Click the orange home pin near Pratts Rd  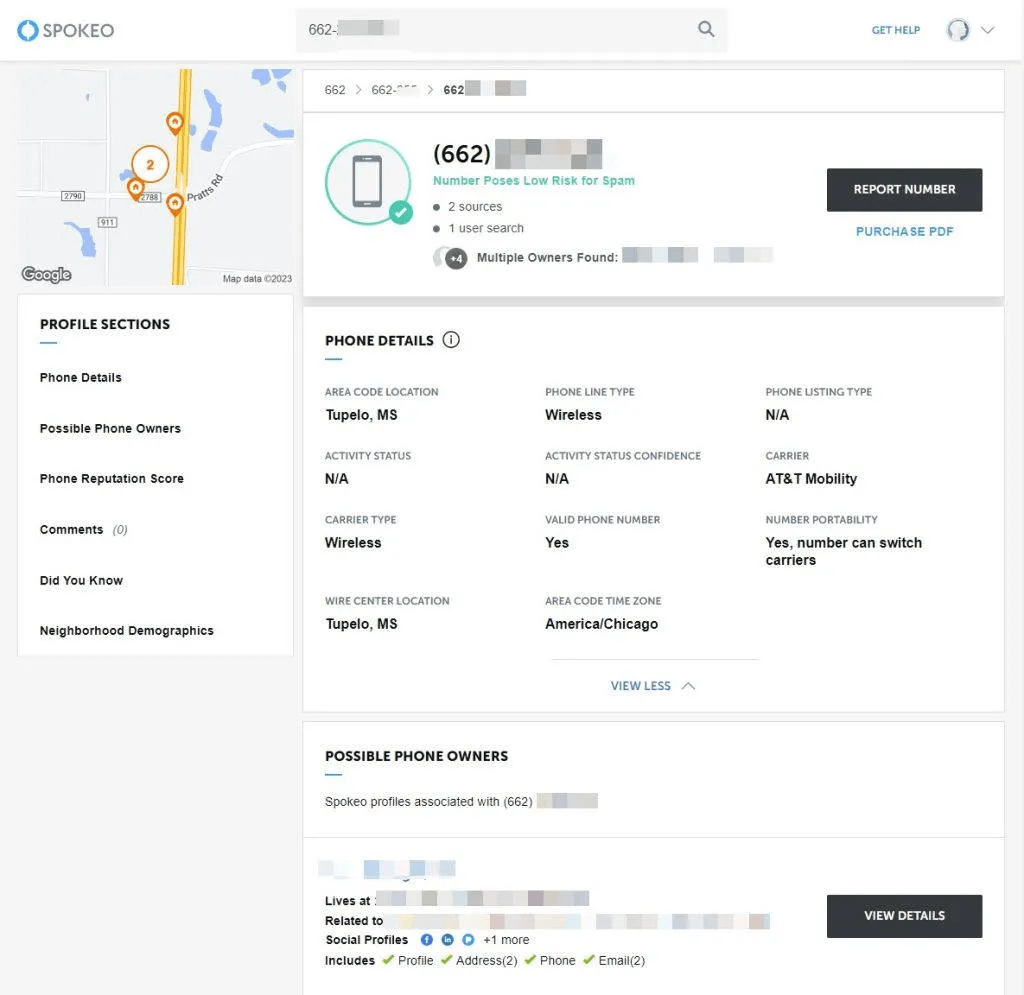(x=174, y=204)
